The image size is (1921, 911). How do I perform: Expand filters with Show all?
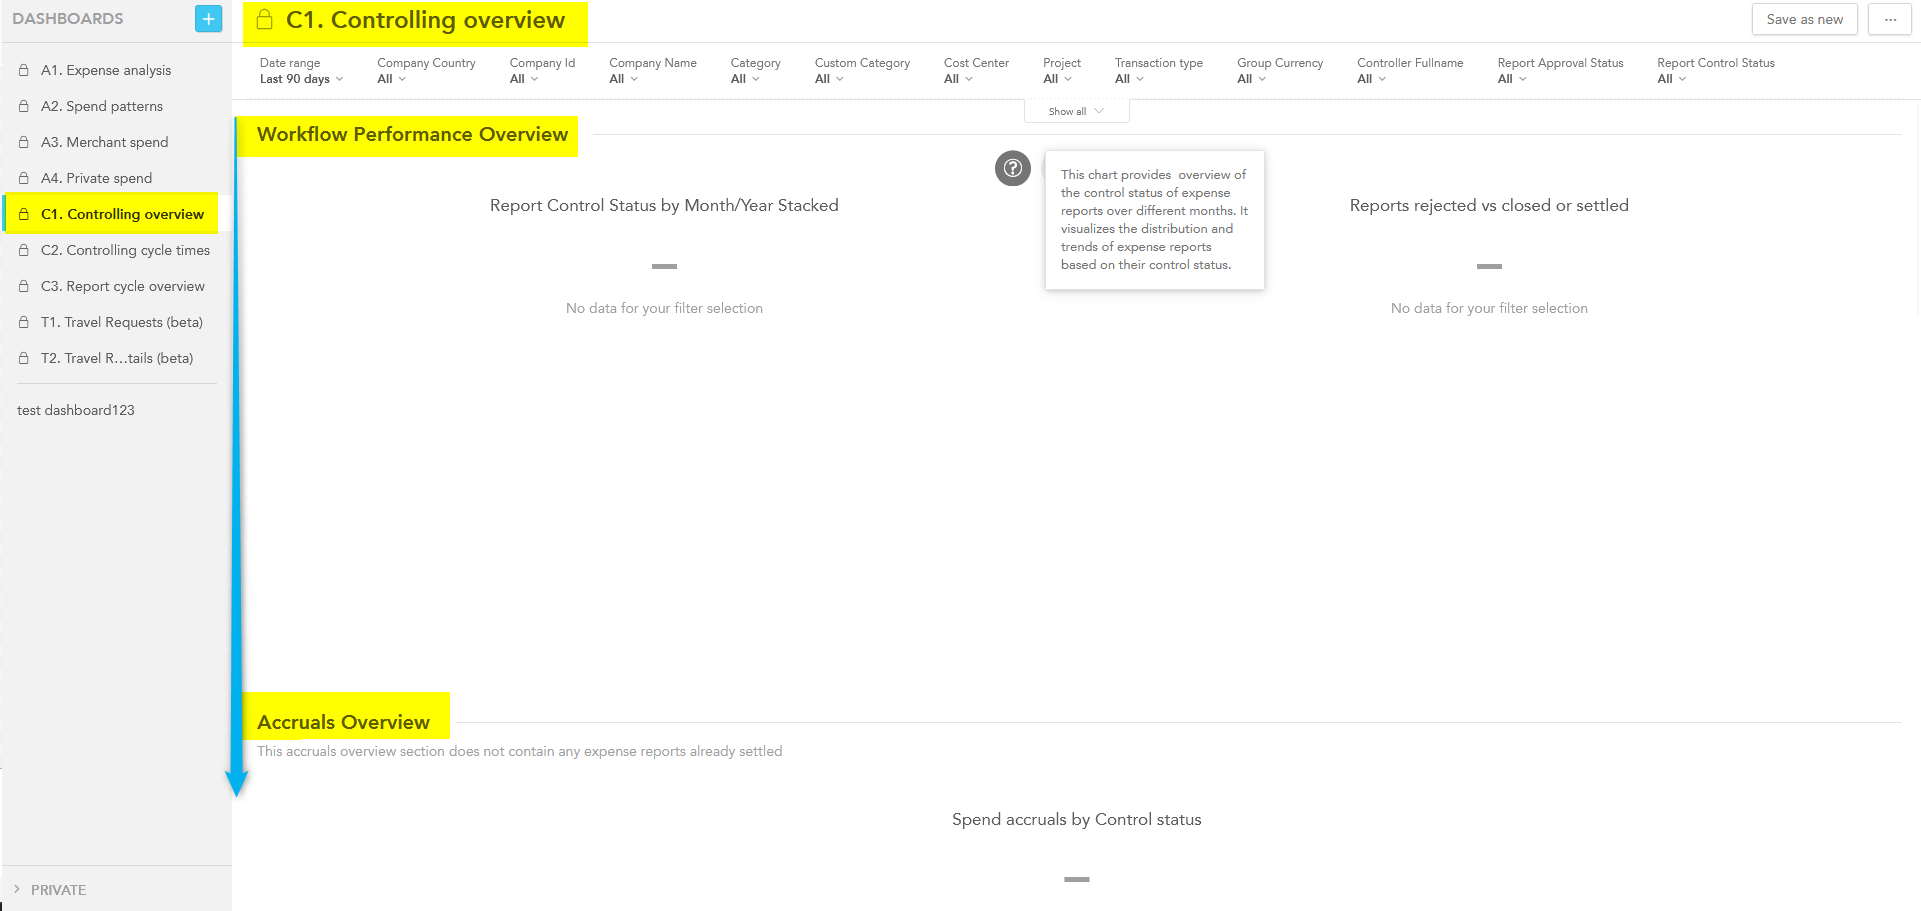[1076, 111]
